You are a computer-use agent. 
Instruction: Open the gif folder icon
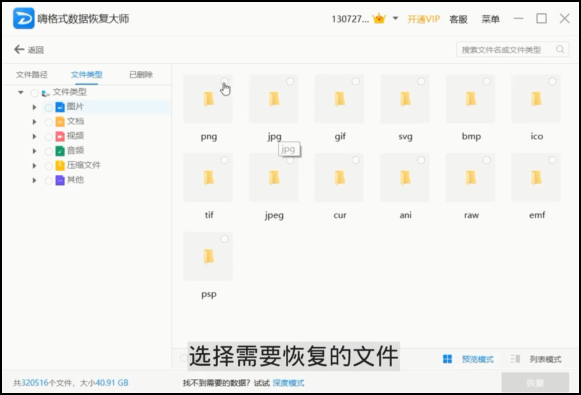pyautogui.click(x=340, y=99)
